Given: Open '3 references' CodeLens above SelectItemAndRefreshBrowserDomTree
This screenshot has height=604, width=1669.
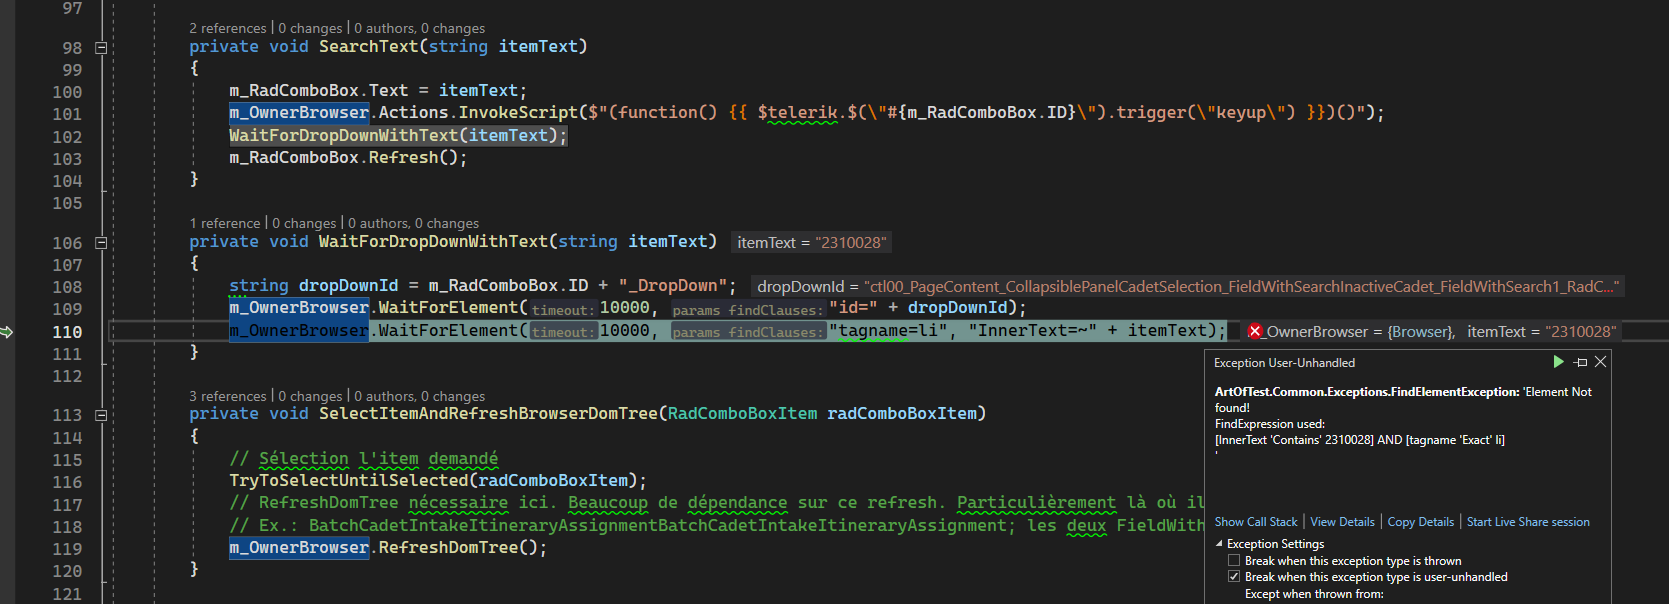Looking at the screenshot, I should click(x=228, y=396).
